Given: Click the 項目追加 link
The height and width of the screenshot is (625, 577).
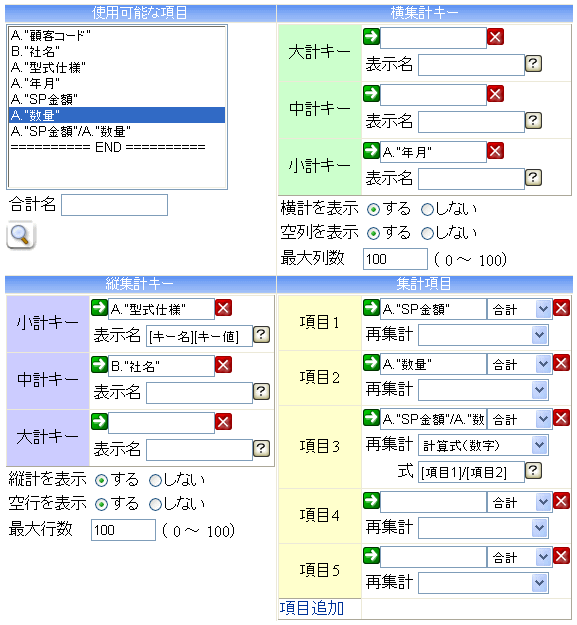Looking at the screenshot, I should coord(312,608).
